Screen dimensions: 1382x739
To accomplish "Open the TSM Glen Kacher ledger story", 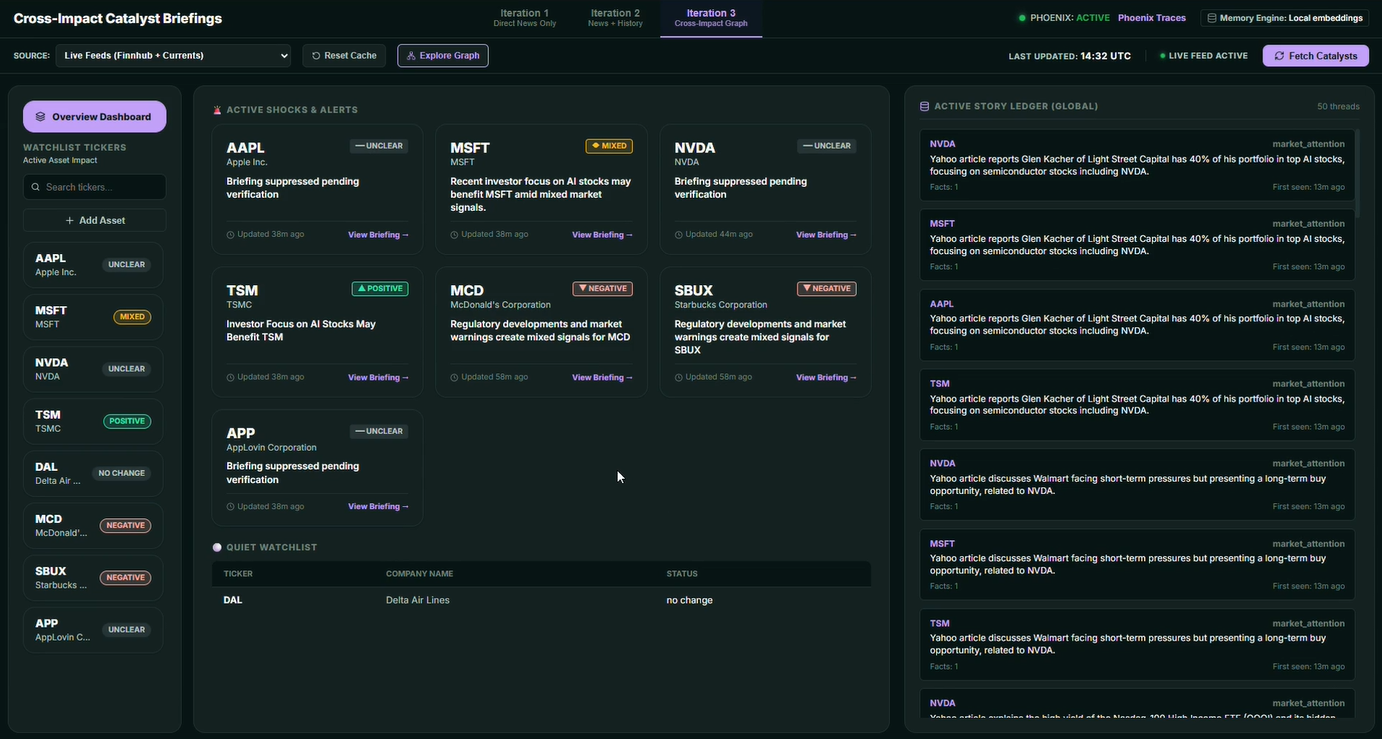I will [x=1137, y=405].
